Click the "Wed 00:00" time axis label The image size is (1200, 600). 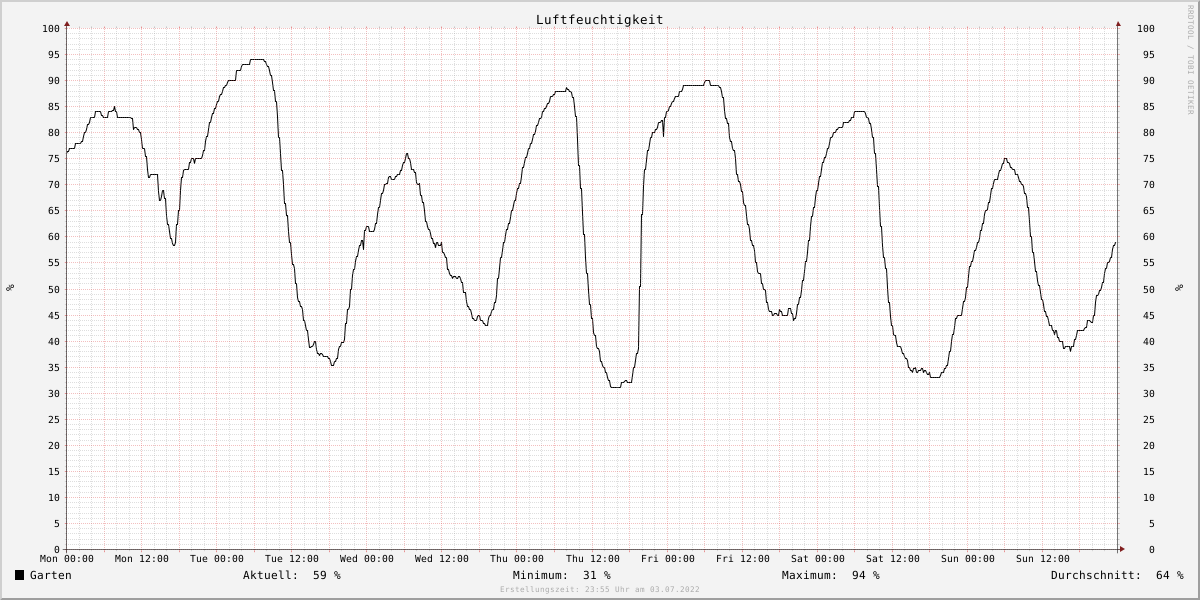pos(367,559)
